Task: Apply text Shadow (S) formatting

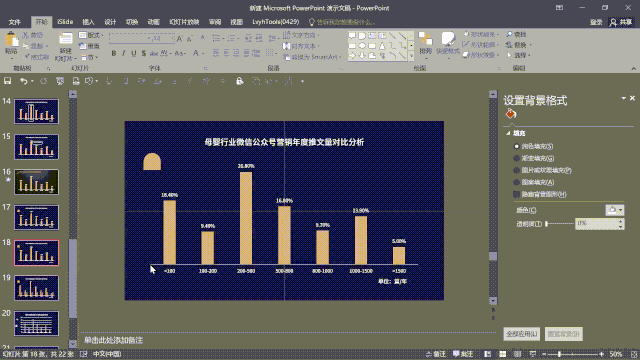Action: (x=144, y=53)
